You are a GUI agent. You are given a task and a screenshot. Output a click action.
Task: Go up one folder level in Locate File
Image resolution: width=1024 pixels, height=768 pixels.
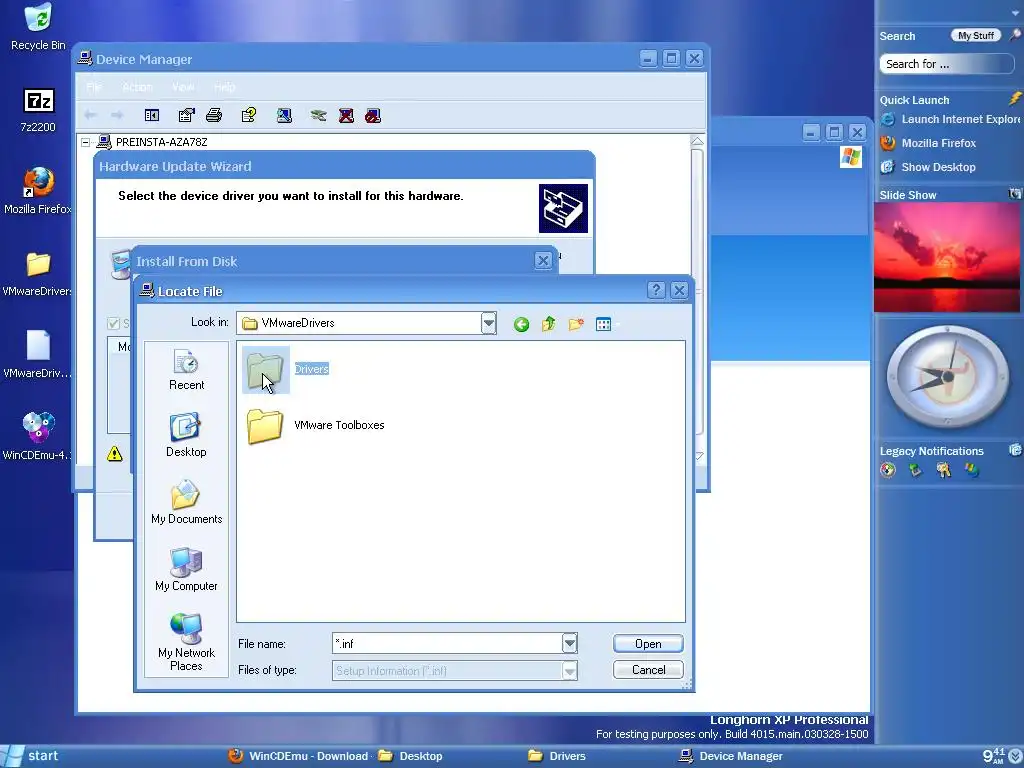[x=549, y=324]
